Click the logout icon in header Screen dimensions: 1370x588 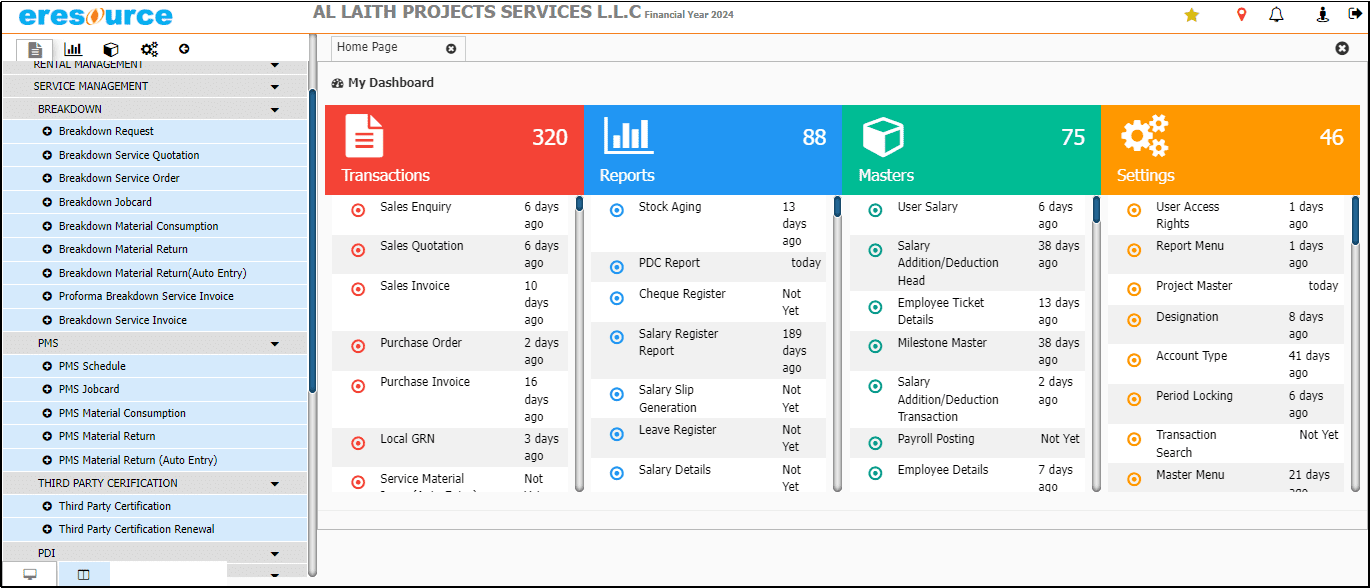coord(1354,15)
